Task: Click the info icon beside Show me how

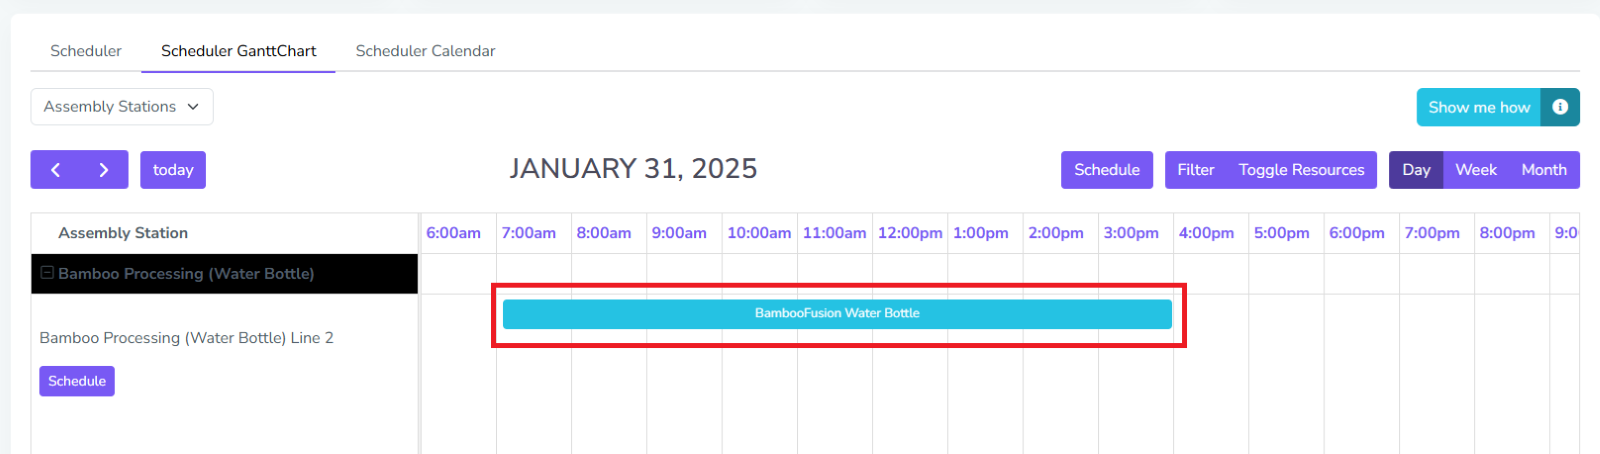Action: pos(1560,107)
